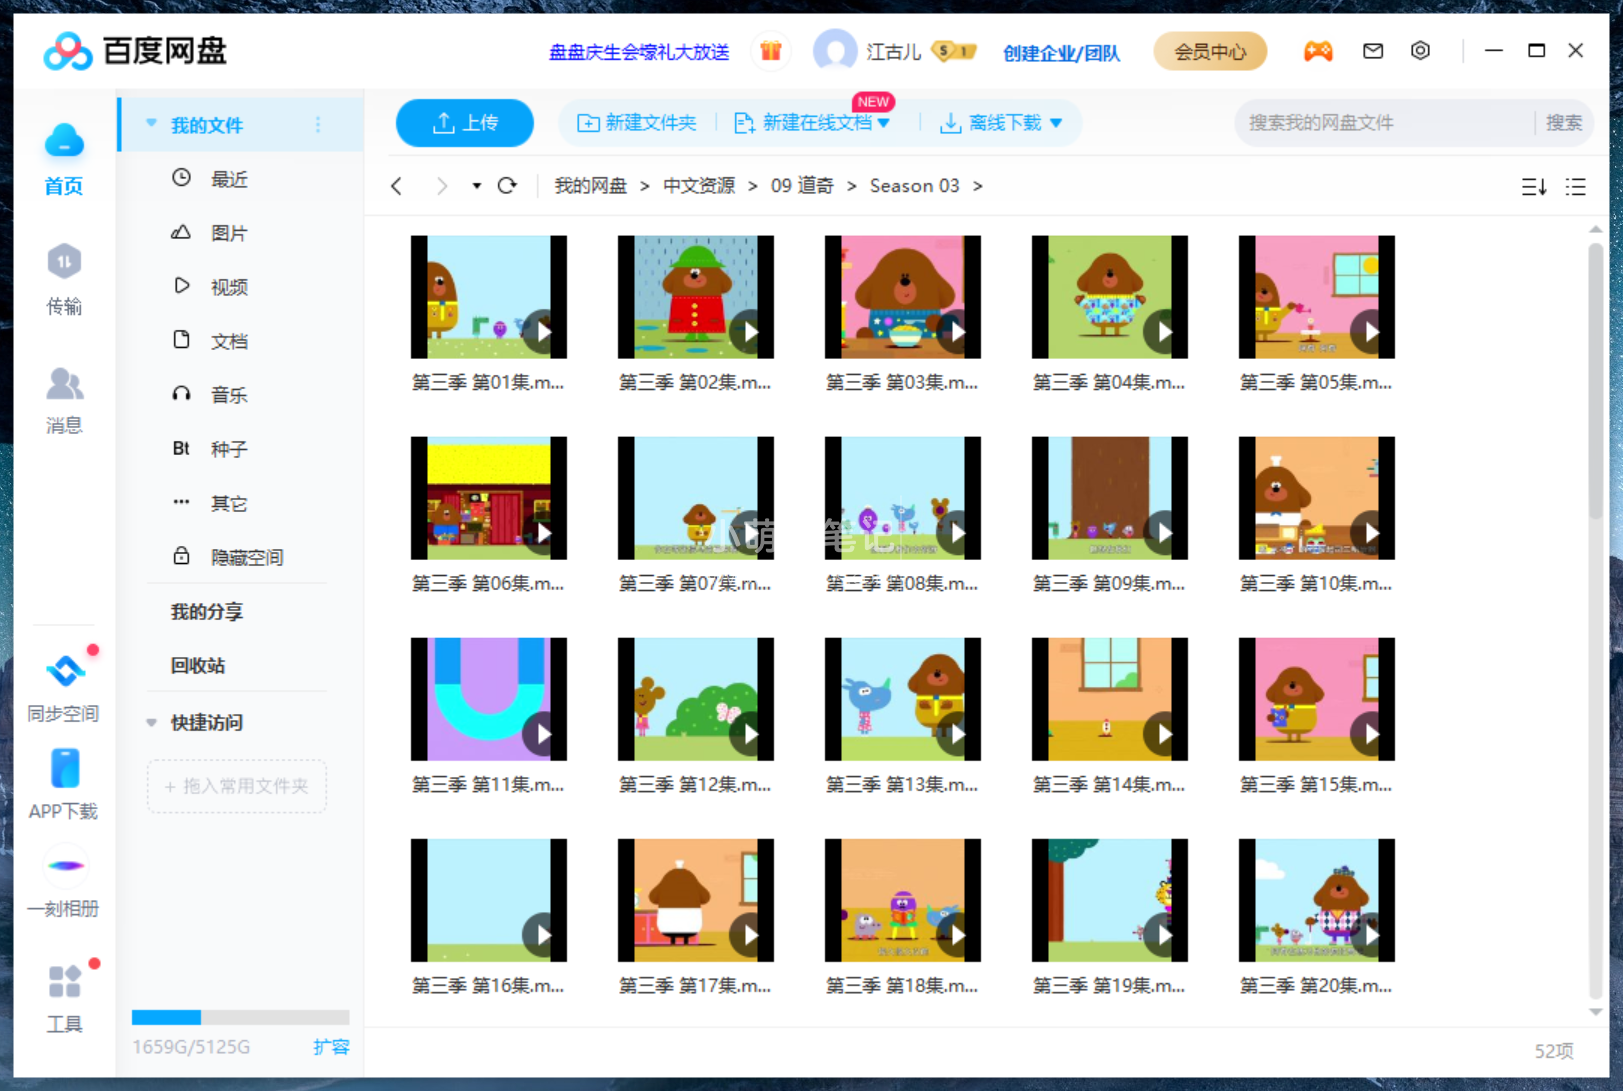Select 视频 in the sidebar
Screen dimensions: 1623x1091
(x=228, y=286)
